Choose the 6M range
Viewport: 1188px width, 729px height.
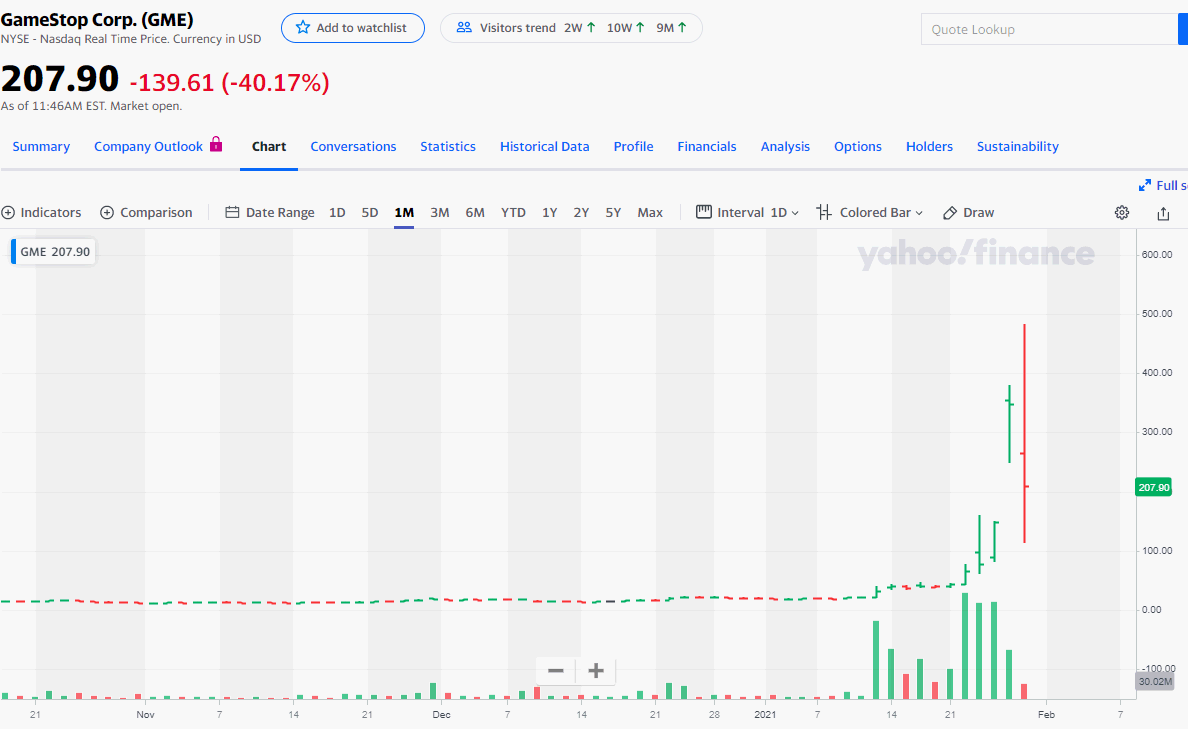[475, 213]
